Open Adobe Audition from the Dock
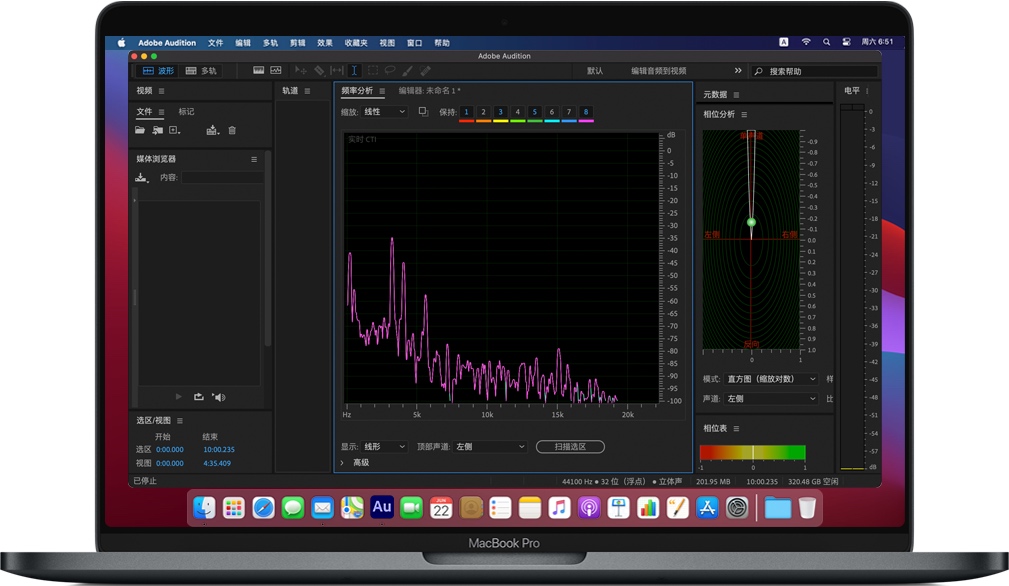This screenshot has height=586, width=1009. pos(381,507)
